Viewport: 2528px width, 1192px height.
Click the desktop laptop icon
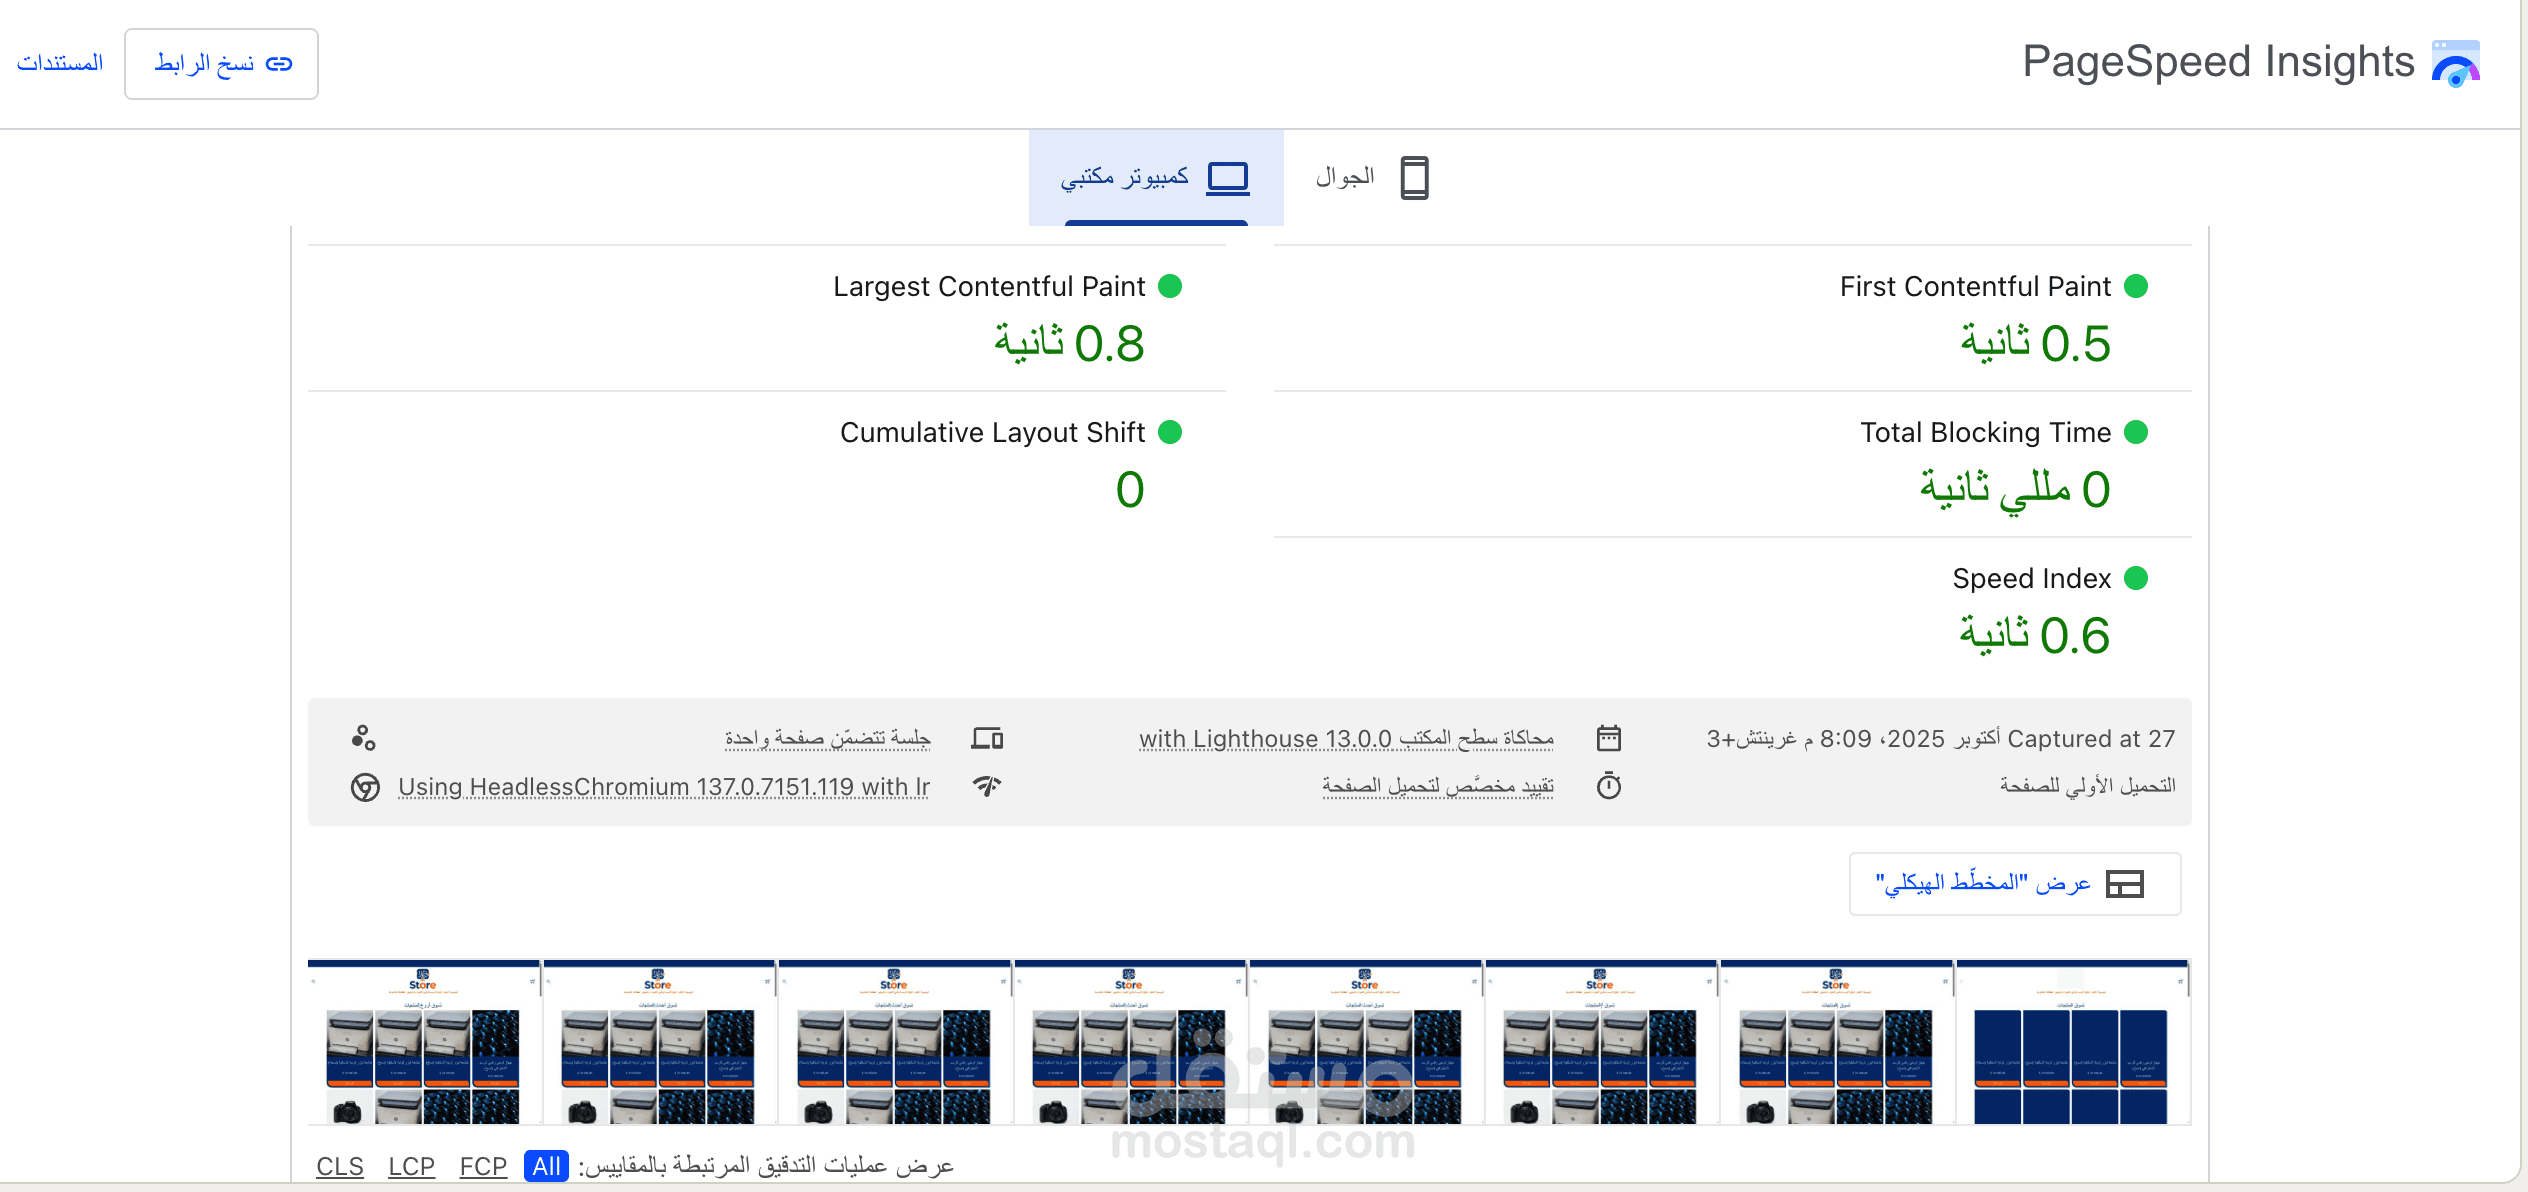pyautogui.click(x=1227, y=178)
